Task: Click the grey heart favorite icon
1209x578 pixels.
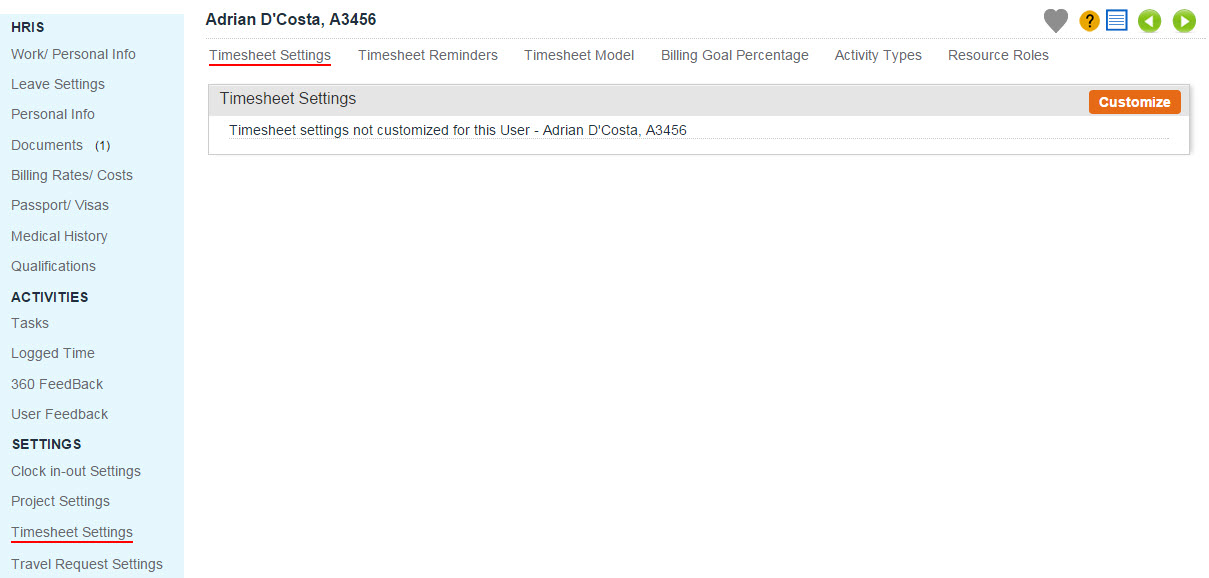Action: point(1055,20)
